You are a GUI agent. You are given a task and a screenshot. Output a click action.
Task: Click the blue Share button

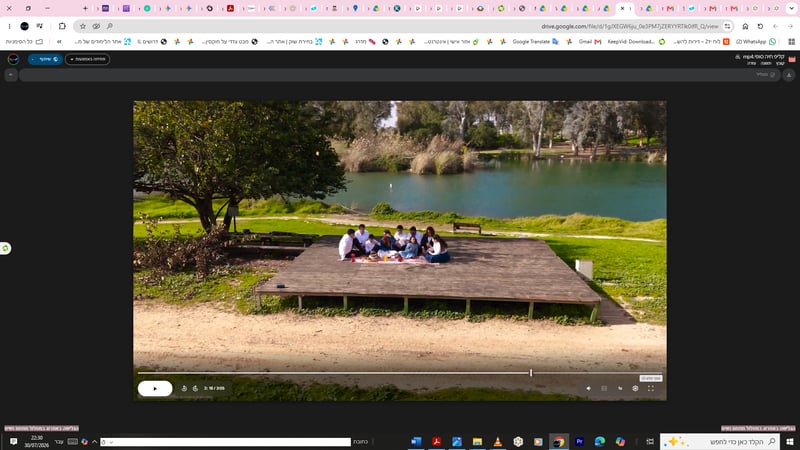45,59
